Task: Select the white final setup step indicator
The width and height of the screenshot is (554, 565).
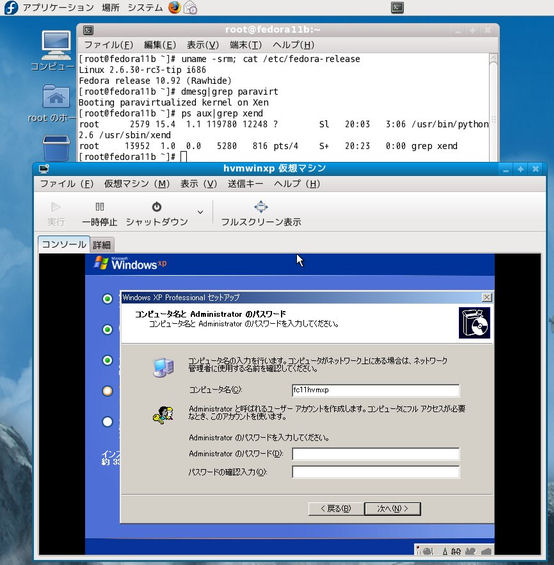Action: click(107, 422)
